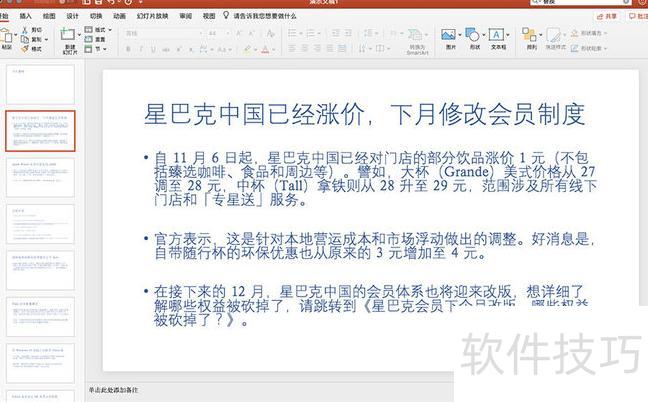This screenshot has width=648, height=402.
Task: Click the clear formatting icon
Action: 271,33
